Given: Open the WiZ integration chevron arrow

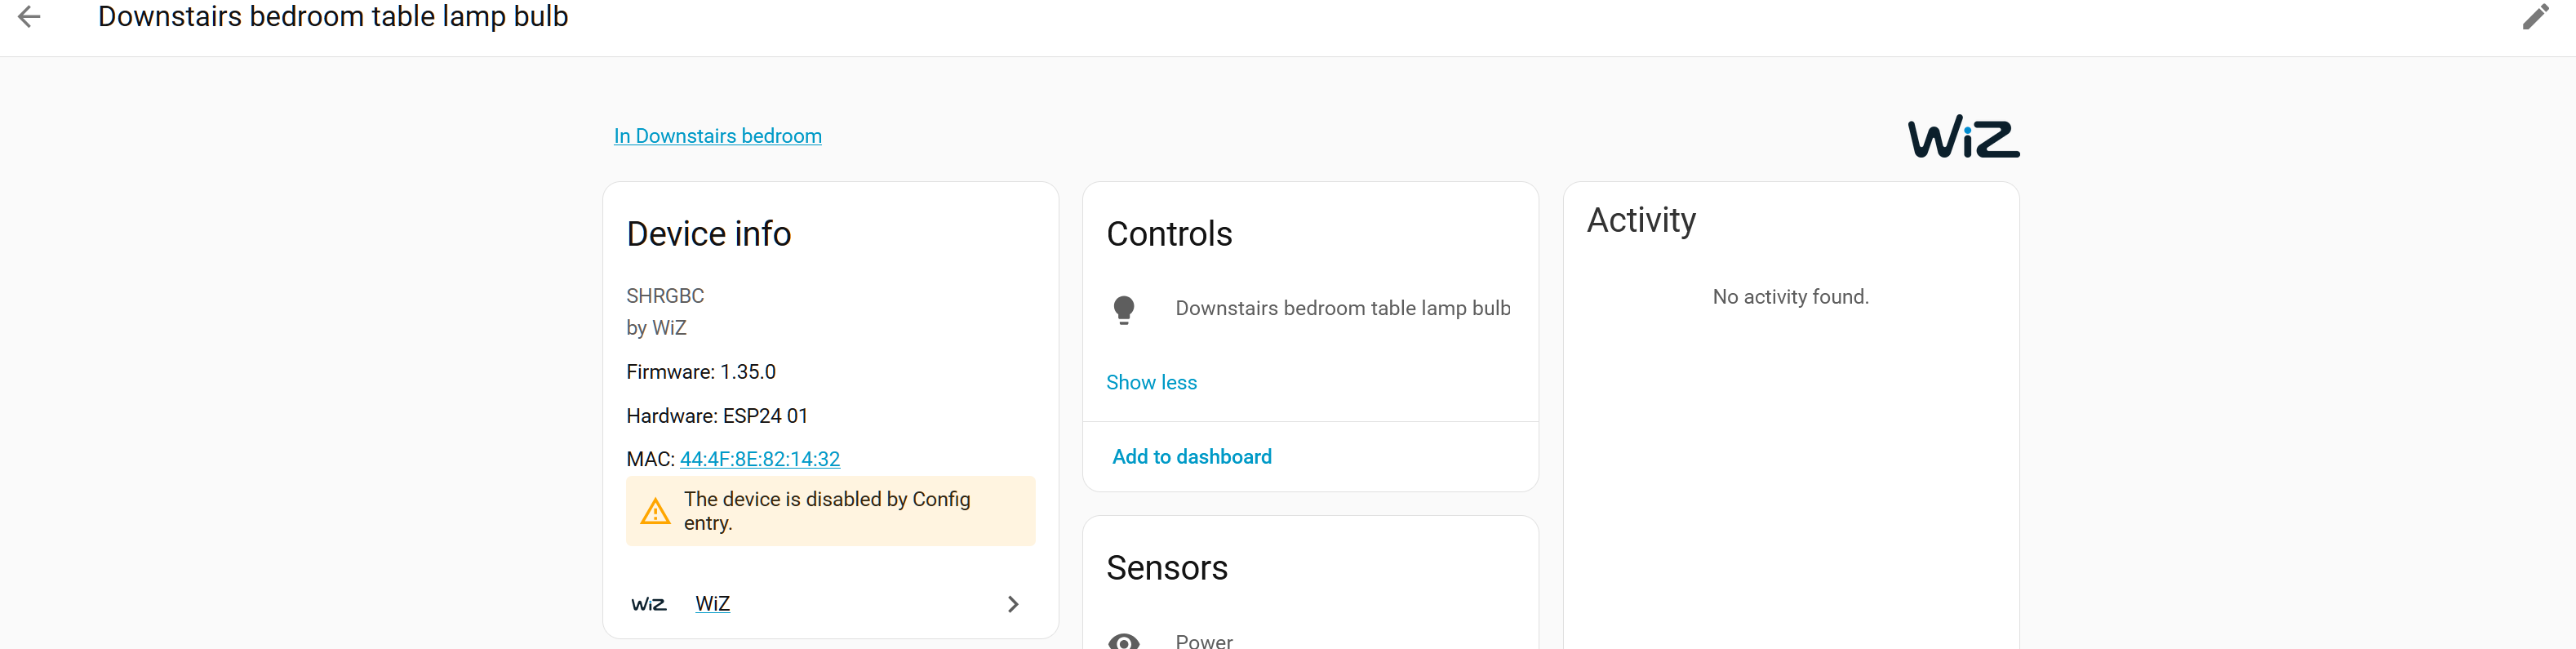Looking at the screenshot, I should [x=1012, y=604].
